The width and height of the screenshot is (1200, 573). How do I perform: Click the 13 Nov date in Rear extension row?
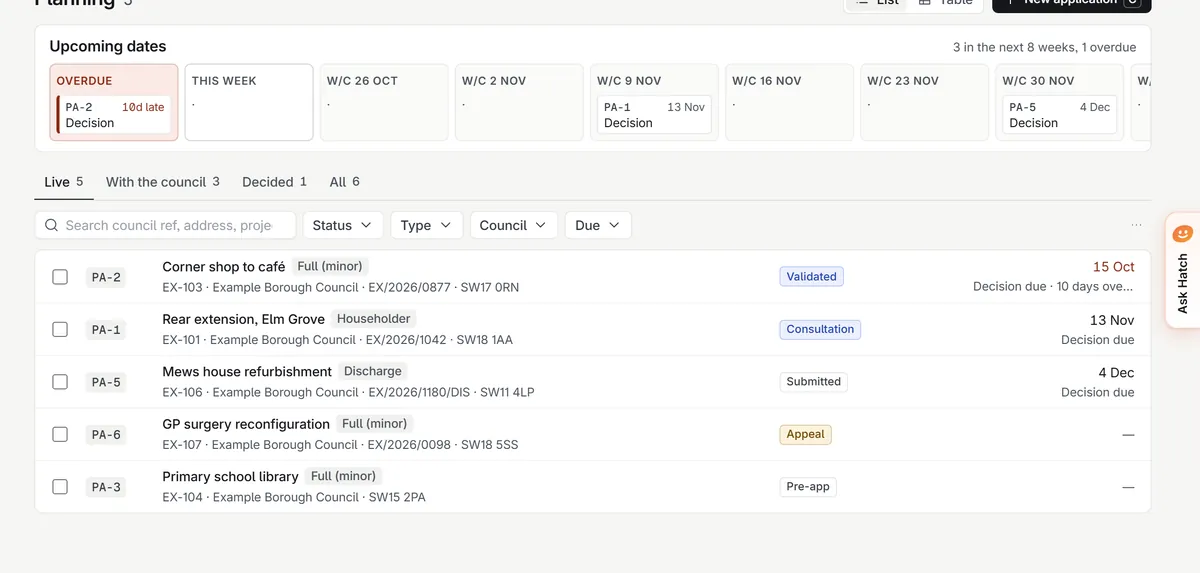click(1112, 320)
